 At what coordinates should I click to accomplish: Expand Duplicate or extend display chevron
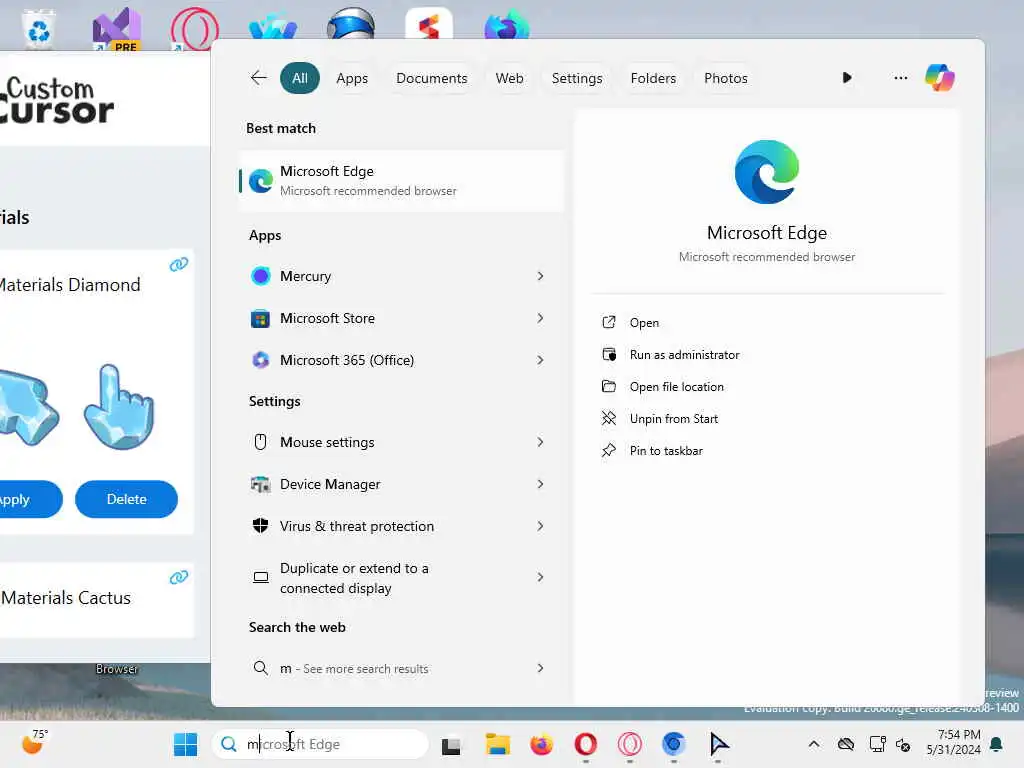540,577
